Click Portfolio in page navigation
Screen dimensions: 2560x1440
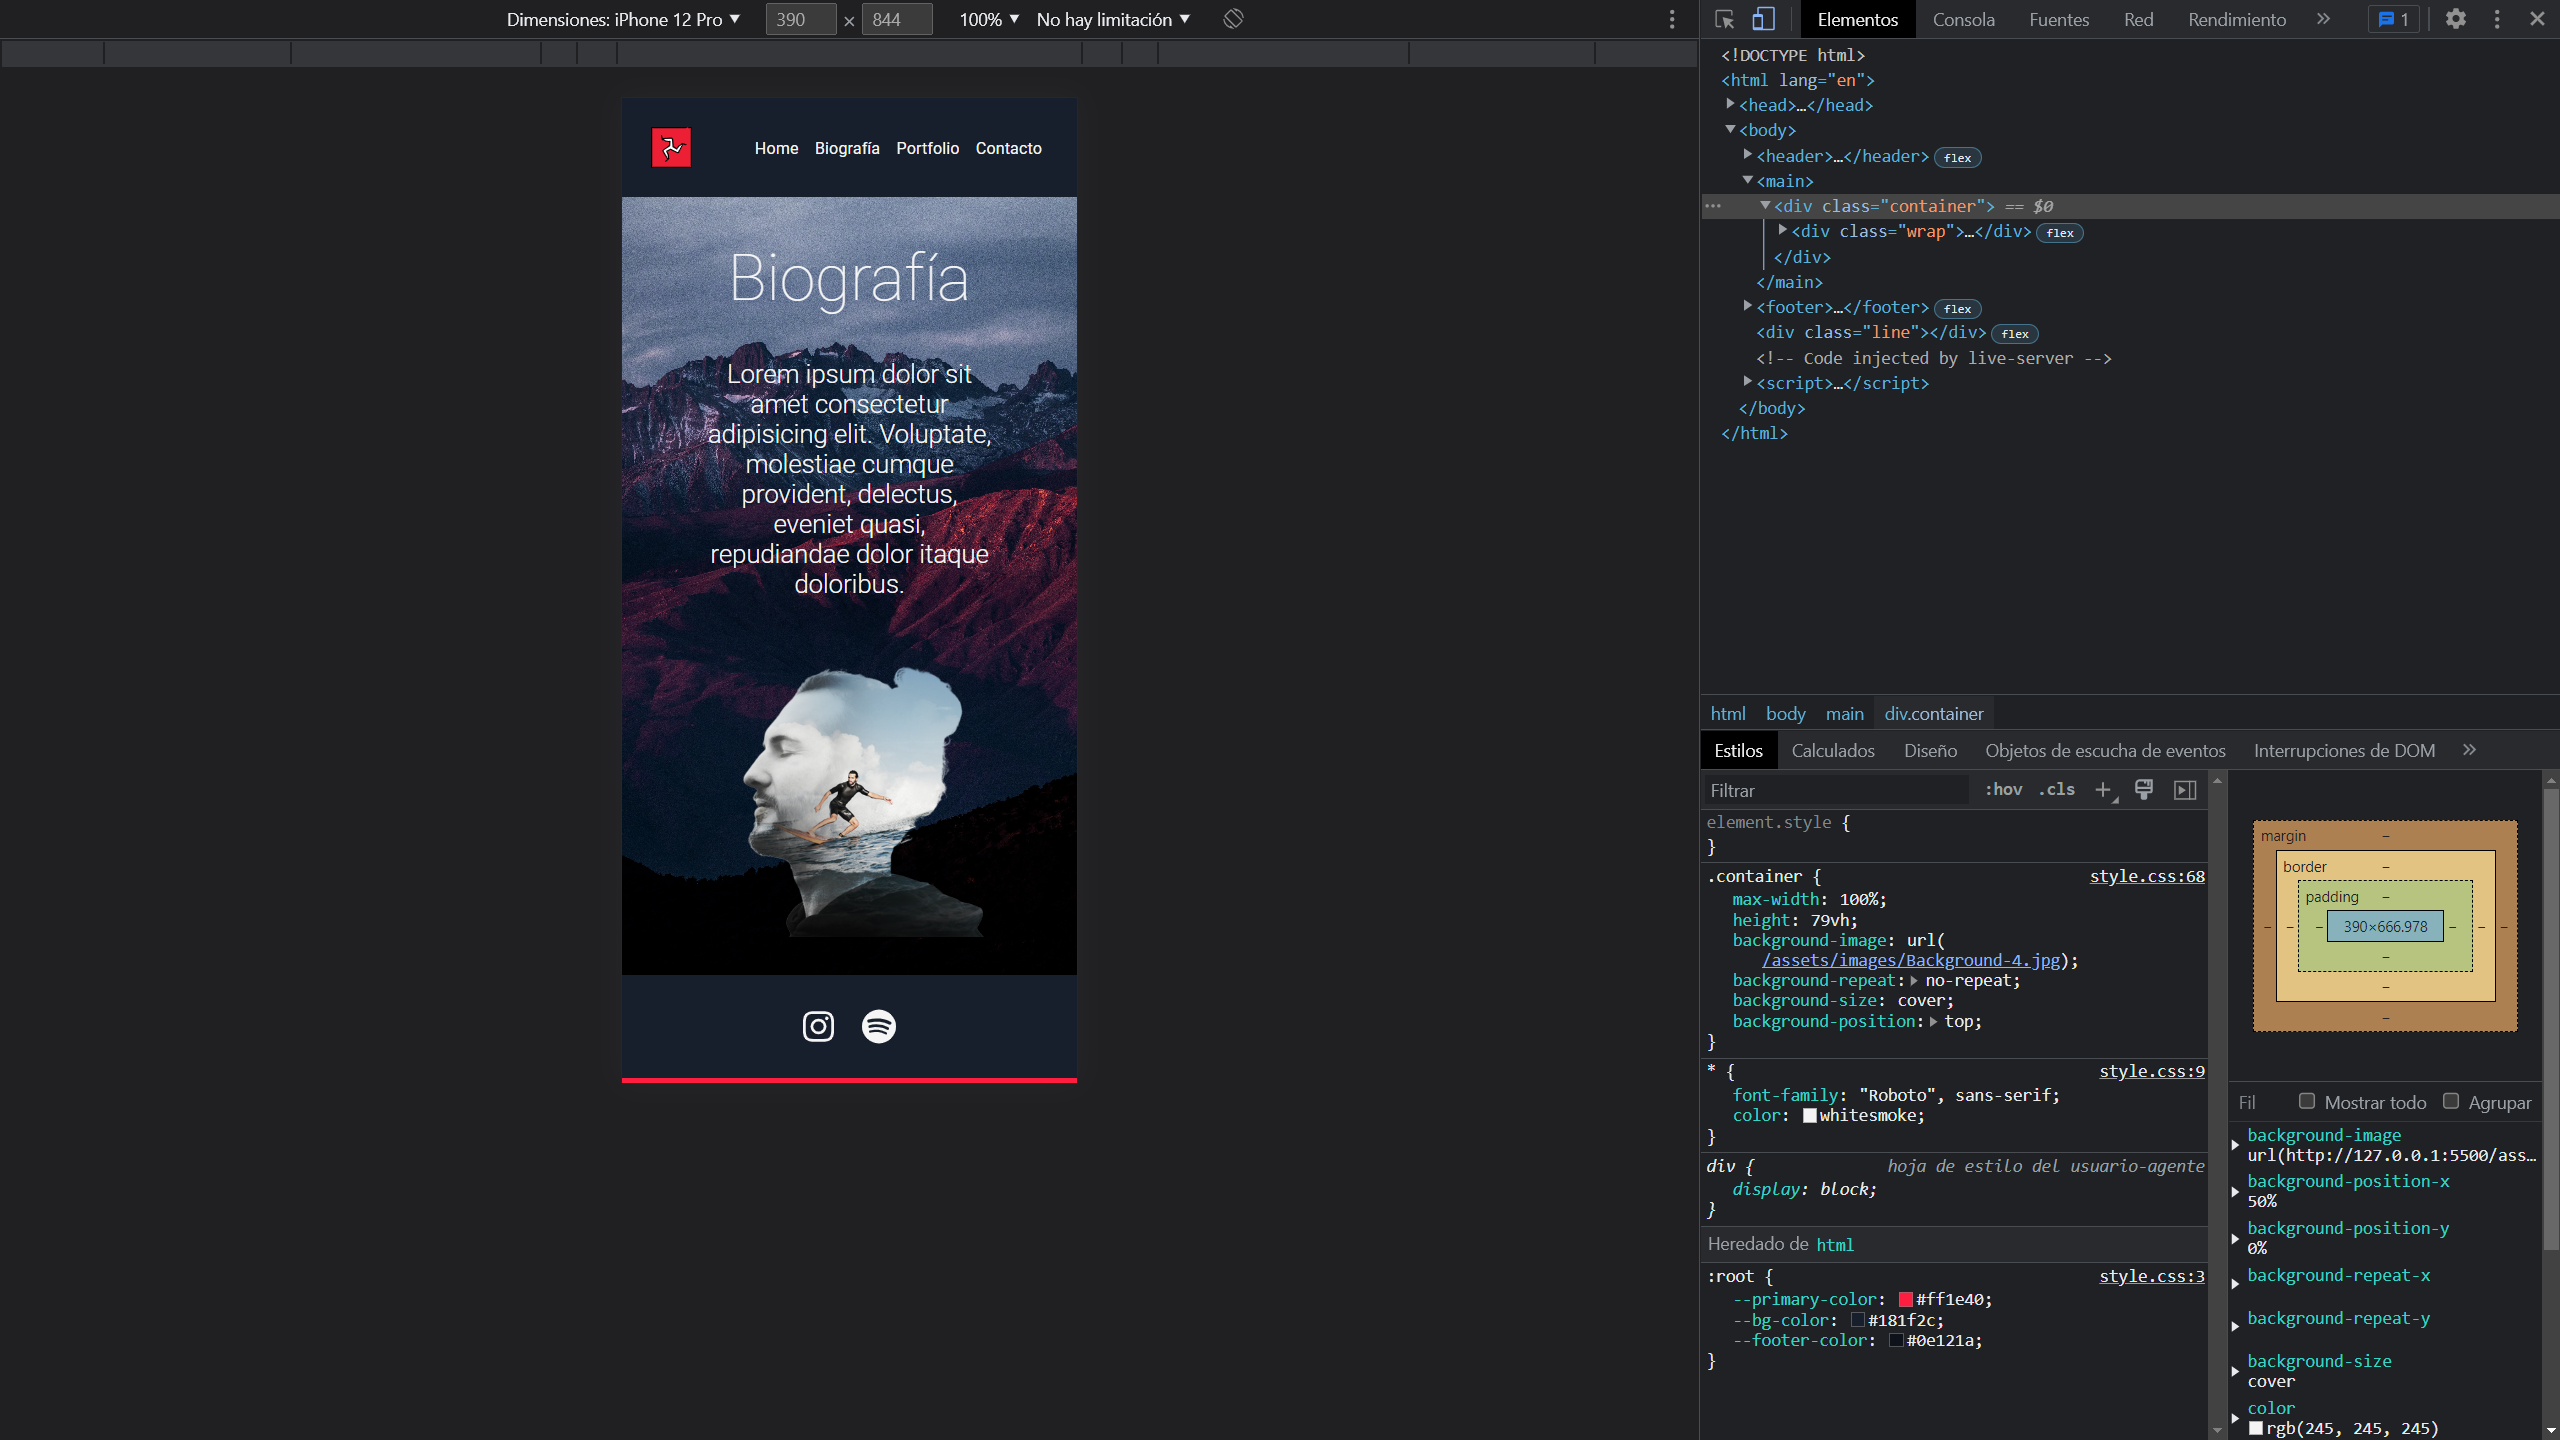pos(927,148)
